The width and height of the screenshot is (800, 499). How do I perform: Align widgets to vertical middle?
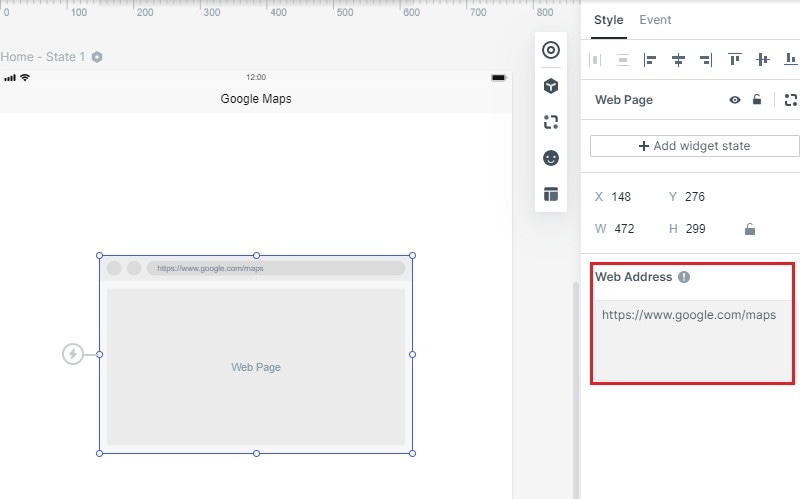(x=763, y=60)
